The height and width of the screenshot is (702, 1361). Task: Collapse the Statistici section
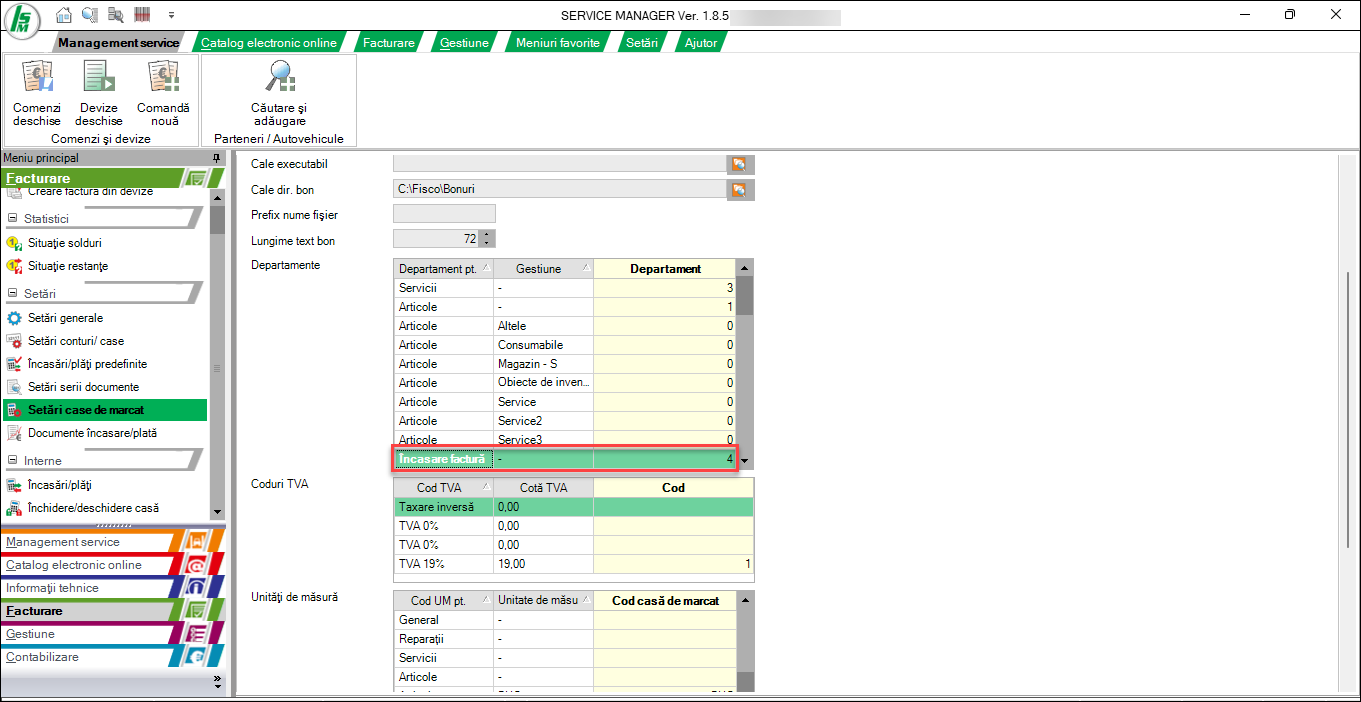pyautogui.click(x=13, y=219)
